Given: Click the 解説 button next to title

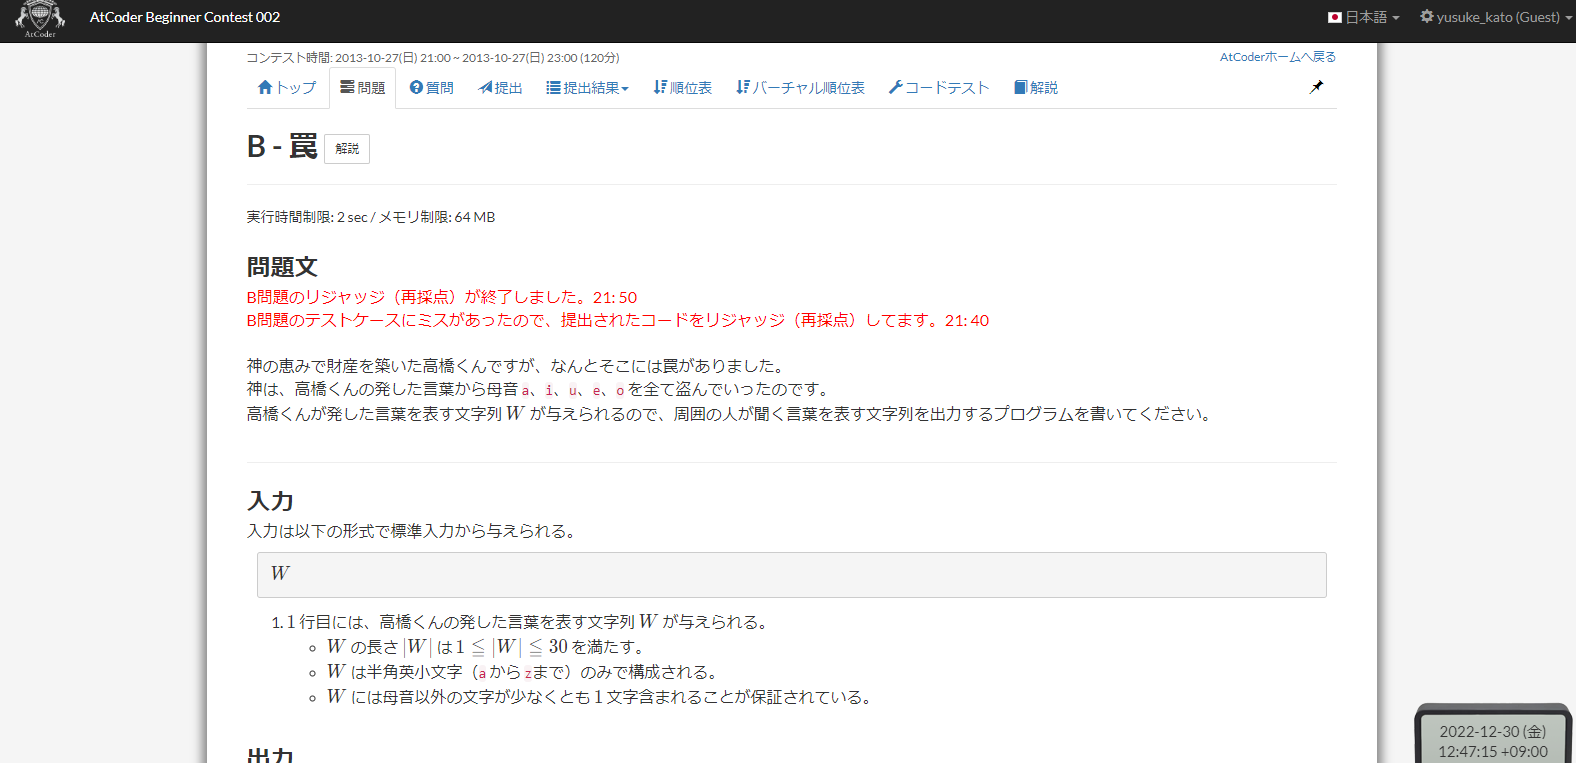Looking at the screenshot, I should (x=347, y=149).
